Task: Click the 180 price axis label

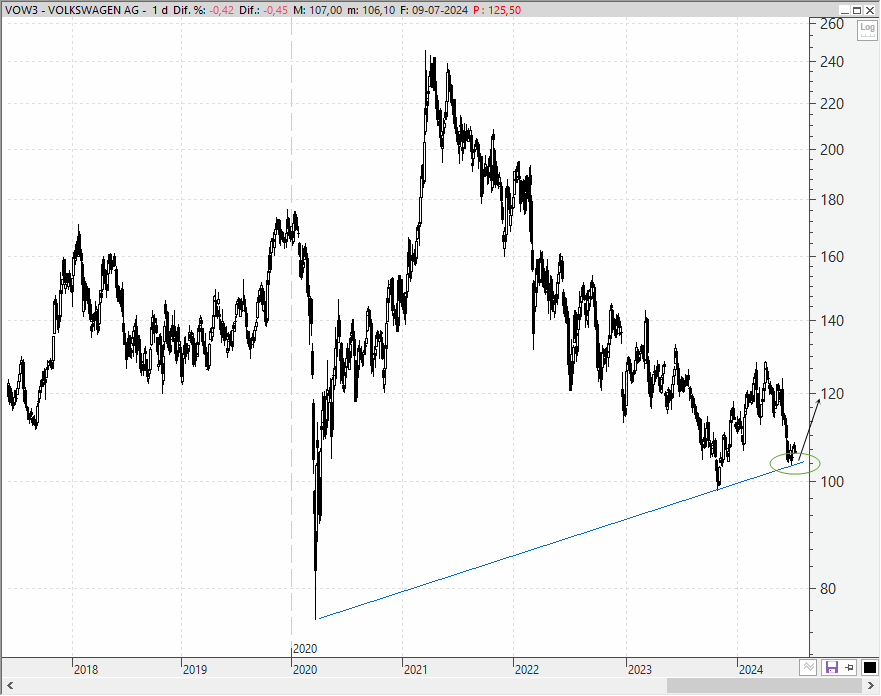Action: click(832, 199)
